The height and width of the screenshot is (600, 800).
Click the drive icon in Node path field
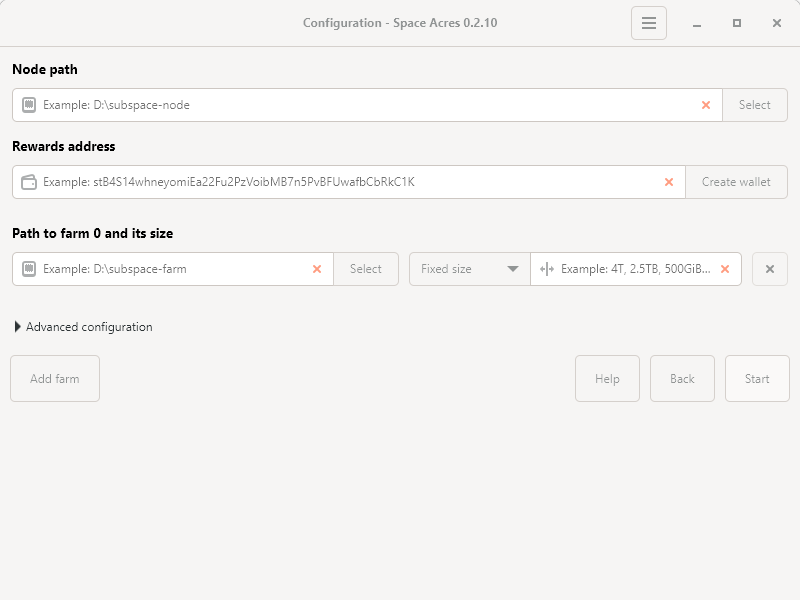point(29,105)
